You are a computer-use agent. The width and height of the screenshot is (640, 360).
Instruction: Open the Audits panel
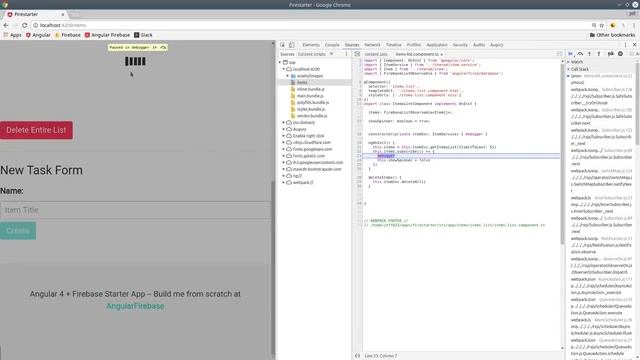(x=479, y=45)
